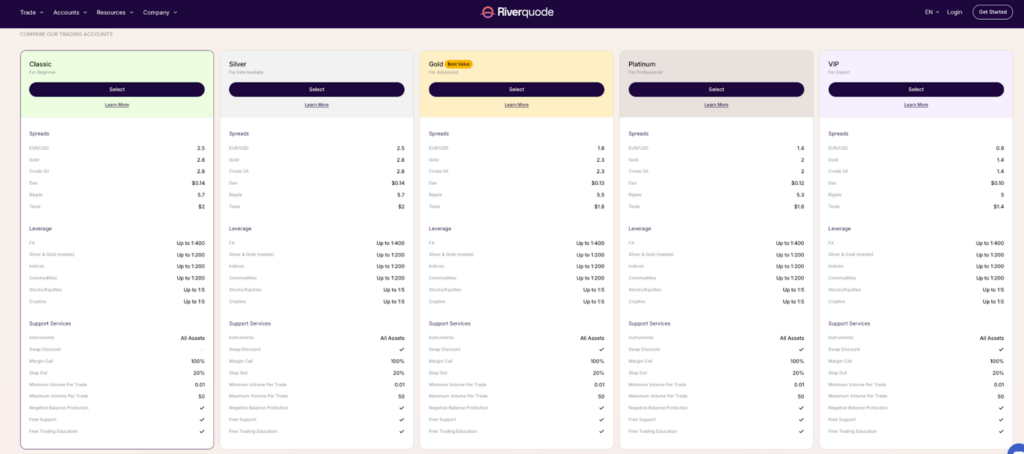The image size is (1024, 454).
Task: Click Negative Balance Protection checkmark in Gold card
Action: (602, 407)
